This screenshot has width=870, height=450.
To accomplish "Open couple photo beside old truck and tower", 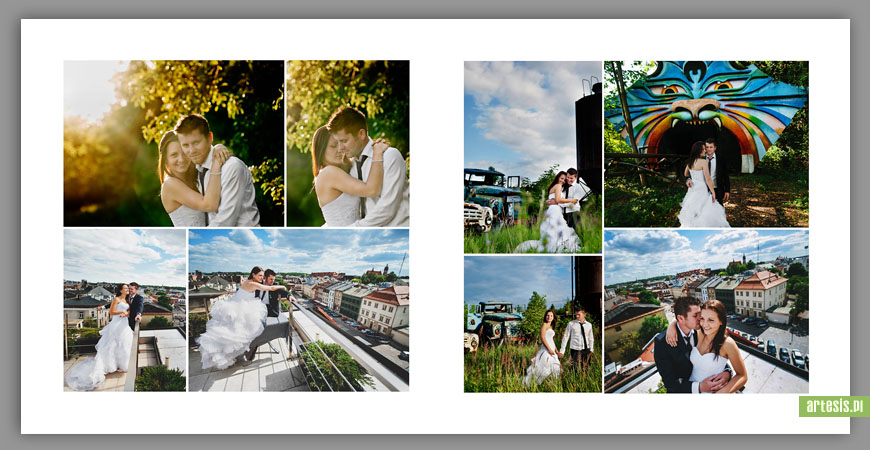I will point(533,157).
